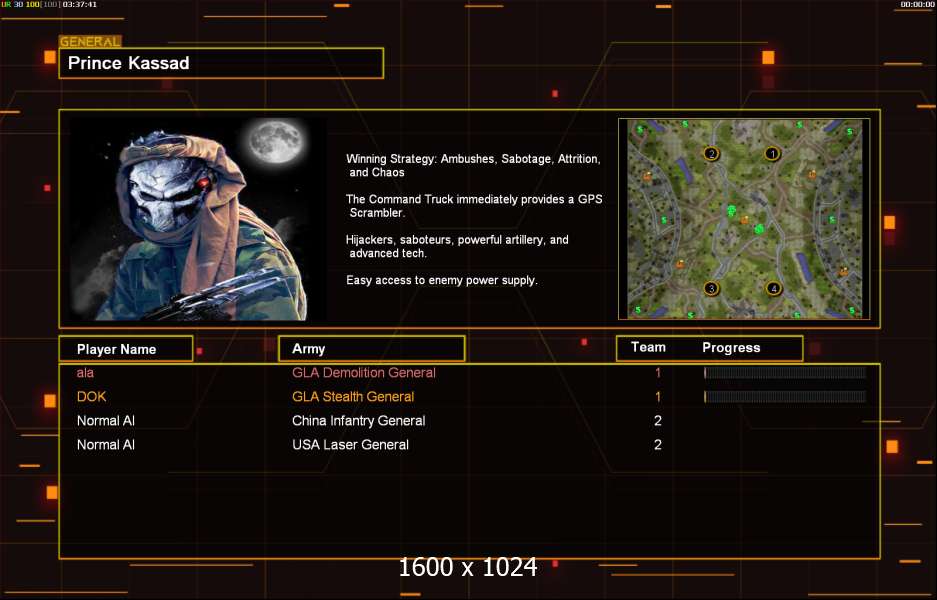
Task: Click the 00:00:00 clock in the corner
Action: (x=917, y=4)
